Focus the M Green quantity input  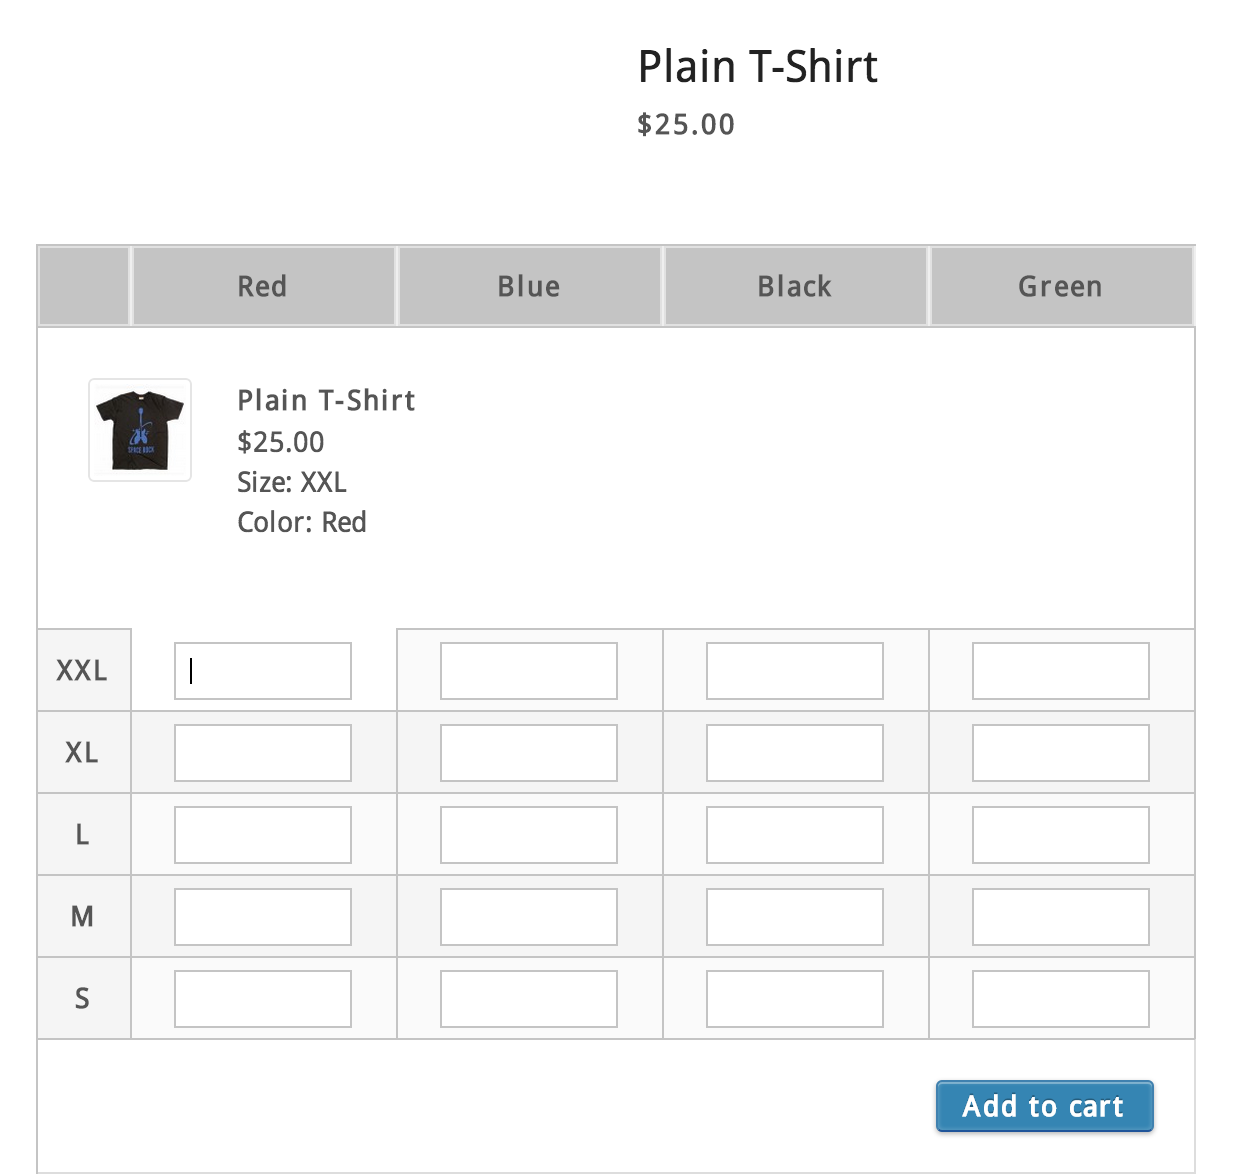click(1061, 917)
